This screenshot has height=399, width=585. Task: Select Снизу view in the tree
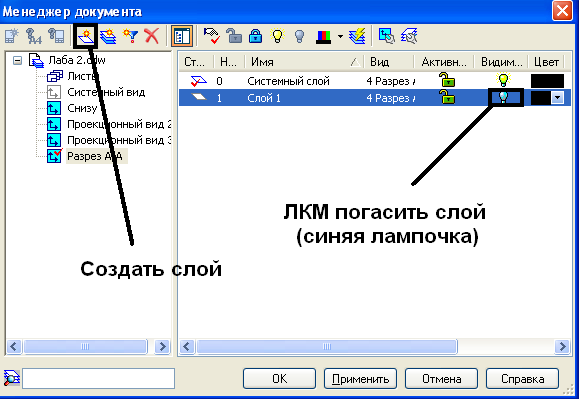pos(82,108)
